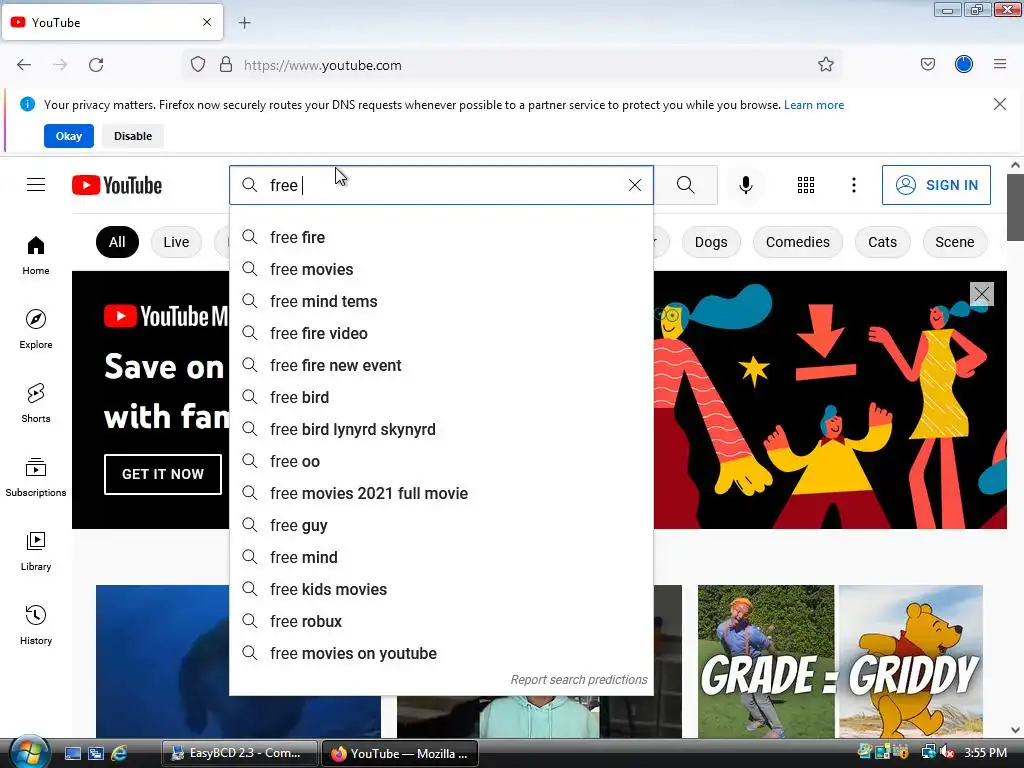This screenshot has width=1024, height=768.
Task: Choose suggestion 'free guy'
Action: 441,525
